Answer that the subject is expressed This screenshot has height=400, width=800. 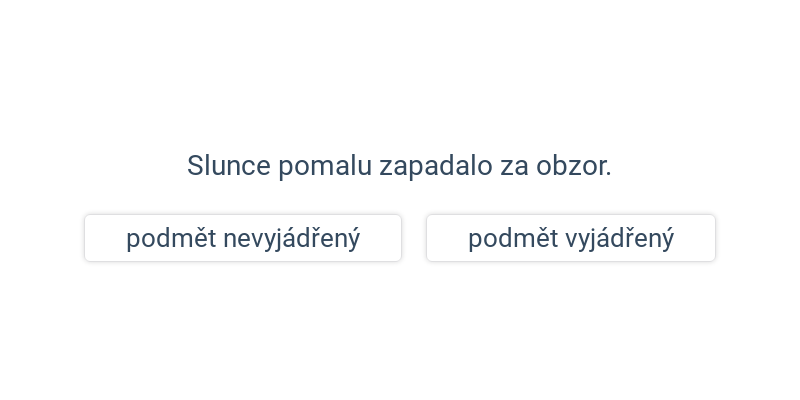[x=571, y=238]
